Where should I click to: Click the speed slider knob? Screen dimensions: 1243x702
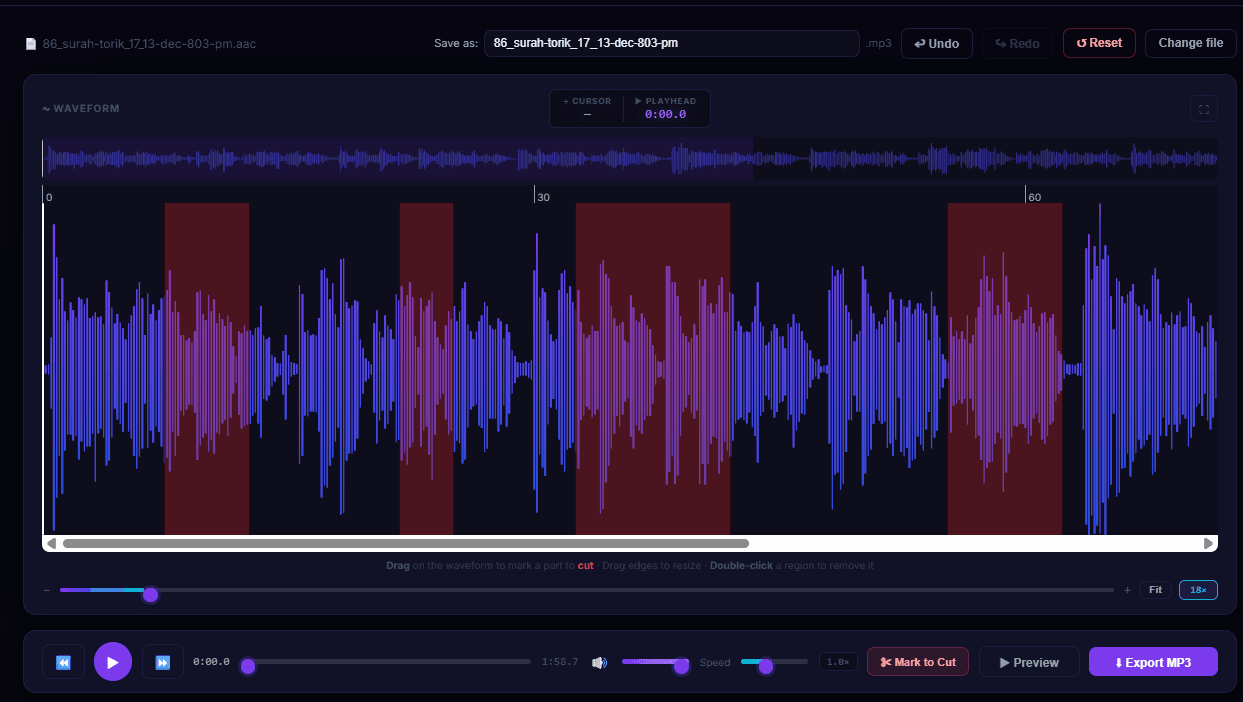766,666
